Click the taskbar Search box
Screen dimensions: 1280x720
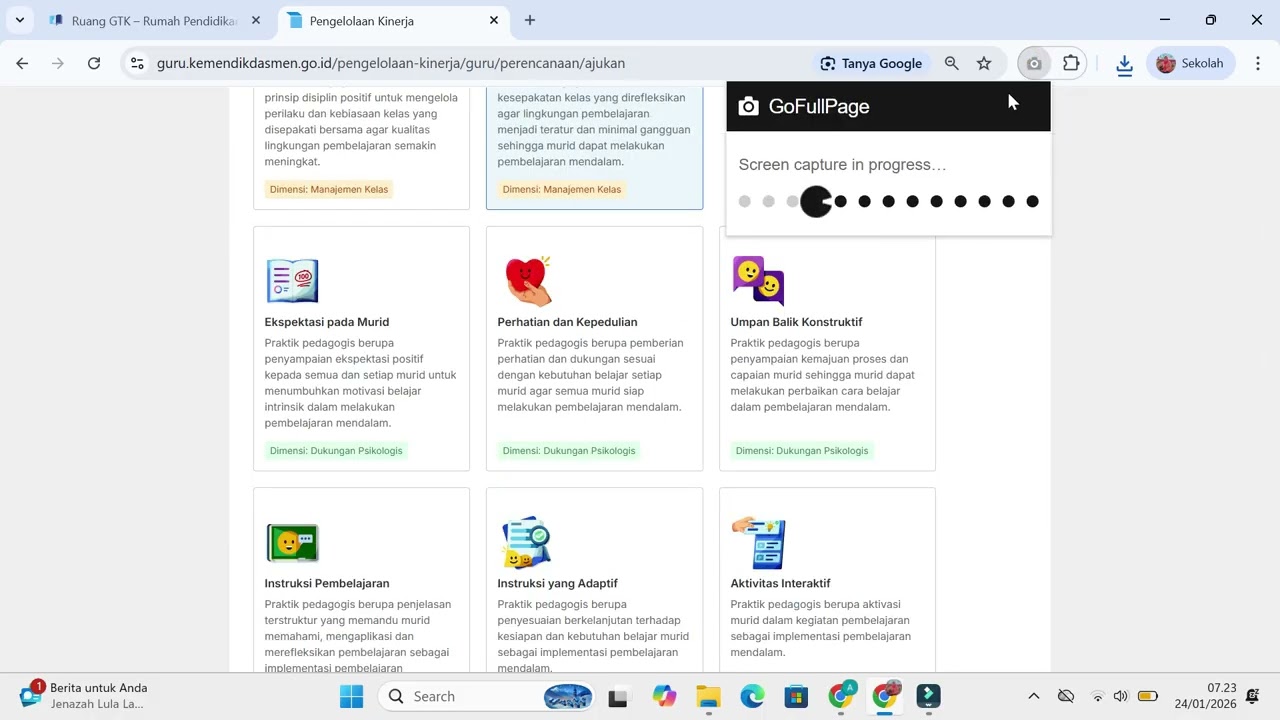pyautogui.click(x=487, y=696)
